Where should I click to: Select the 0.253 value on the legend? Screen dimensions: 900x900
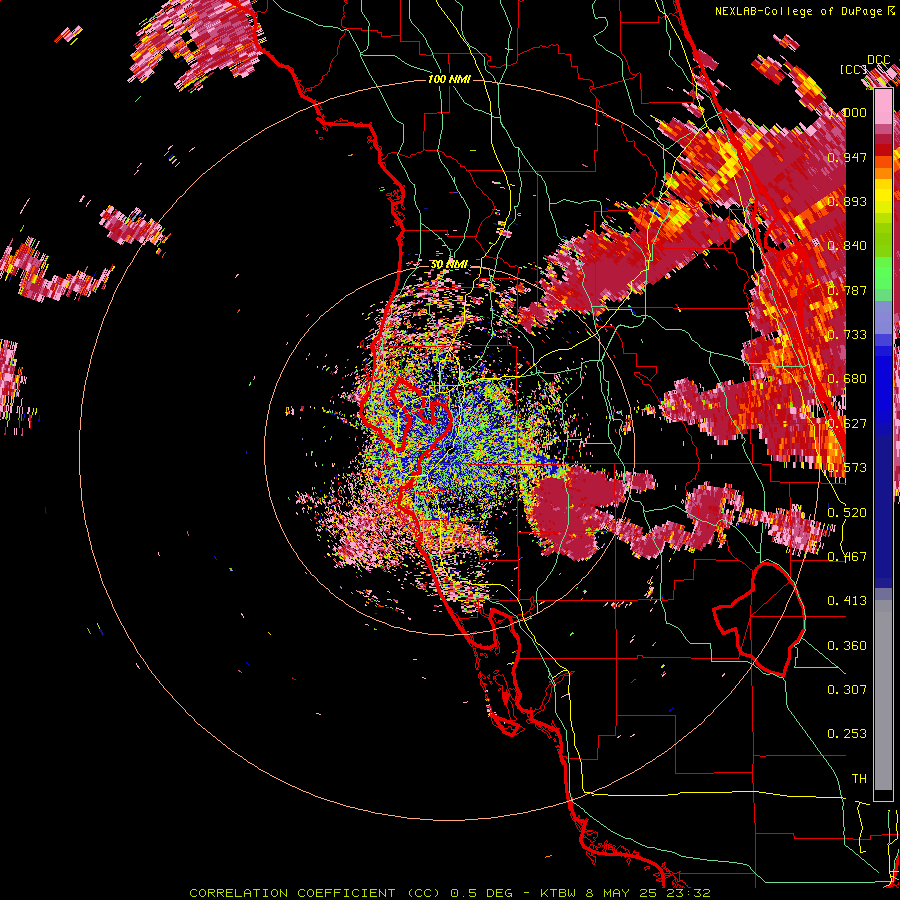click(847, 734)
